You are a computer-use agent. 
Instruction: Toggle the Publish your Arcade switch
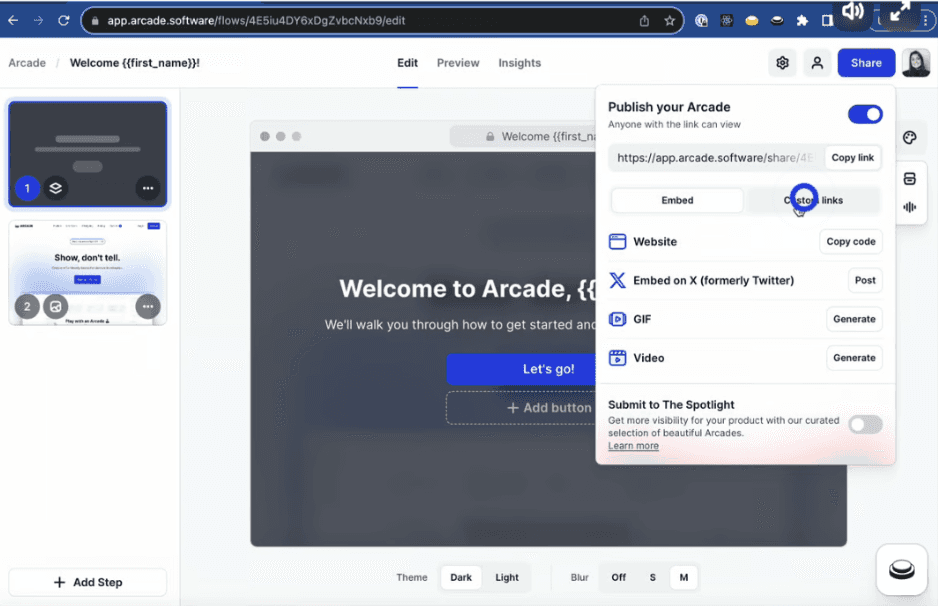865,114
